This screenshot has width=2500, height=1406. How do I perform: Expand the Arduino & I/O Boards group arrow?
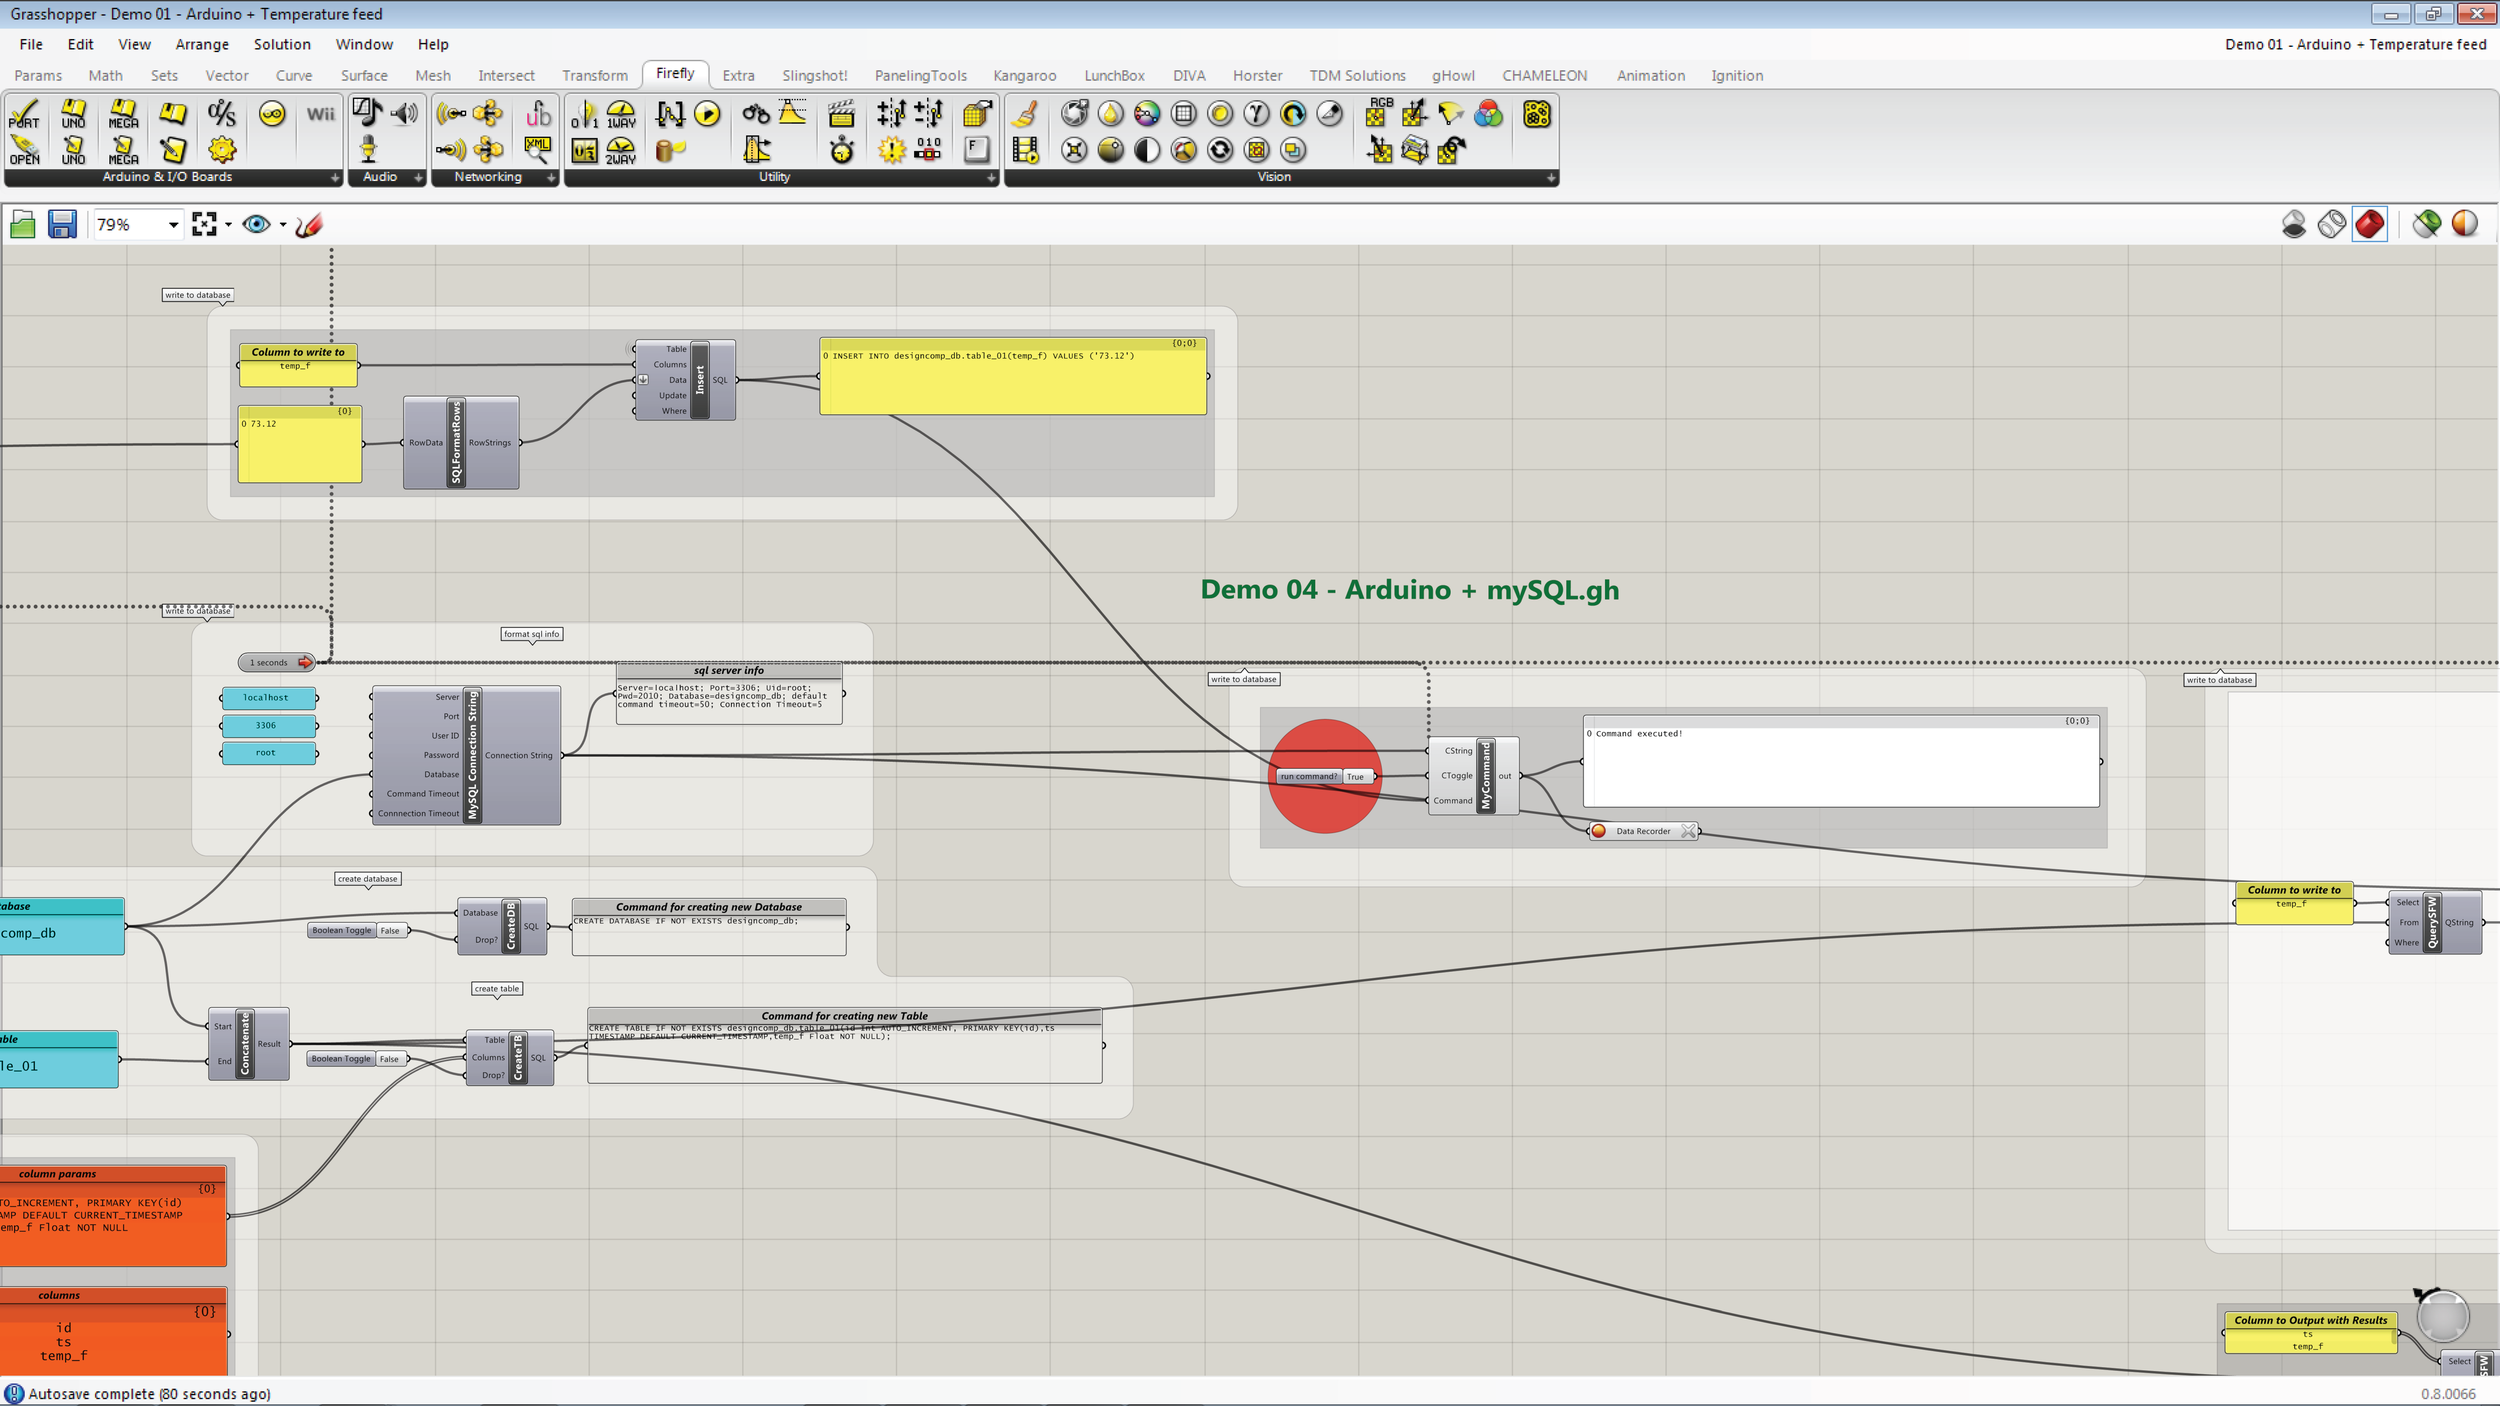click(336, 178)
